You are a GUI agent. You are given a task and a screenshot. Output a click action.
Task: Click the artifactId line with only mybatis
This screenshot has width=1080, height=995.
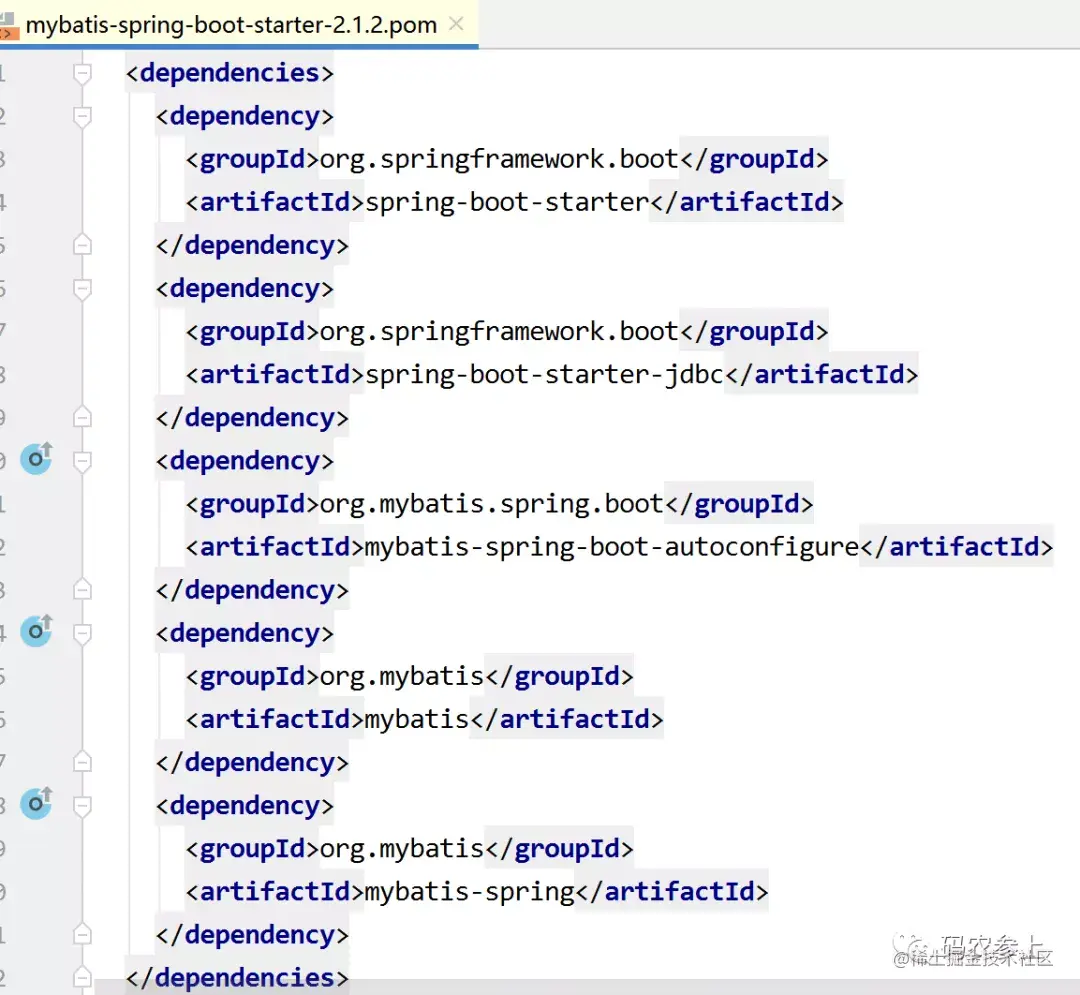[424, 720]
